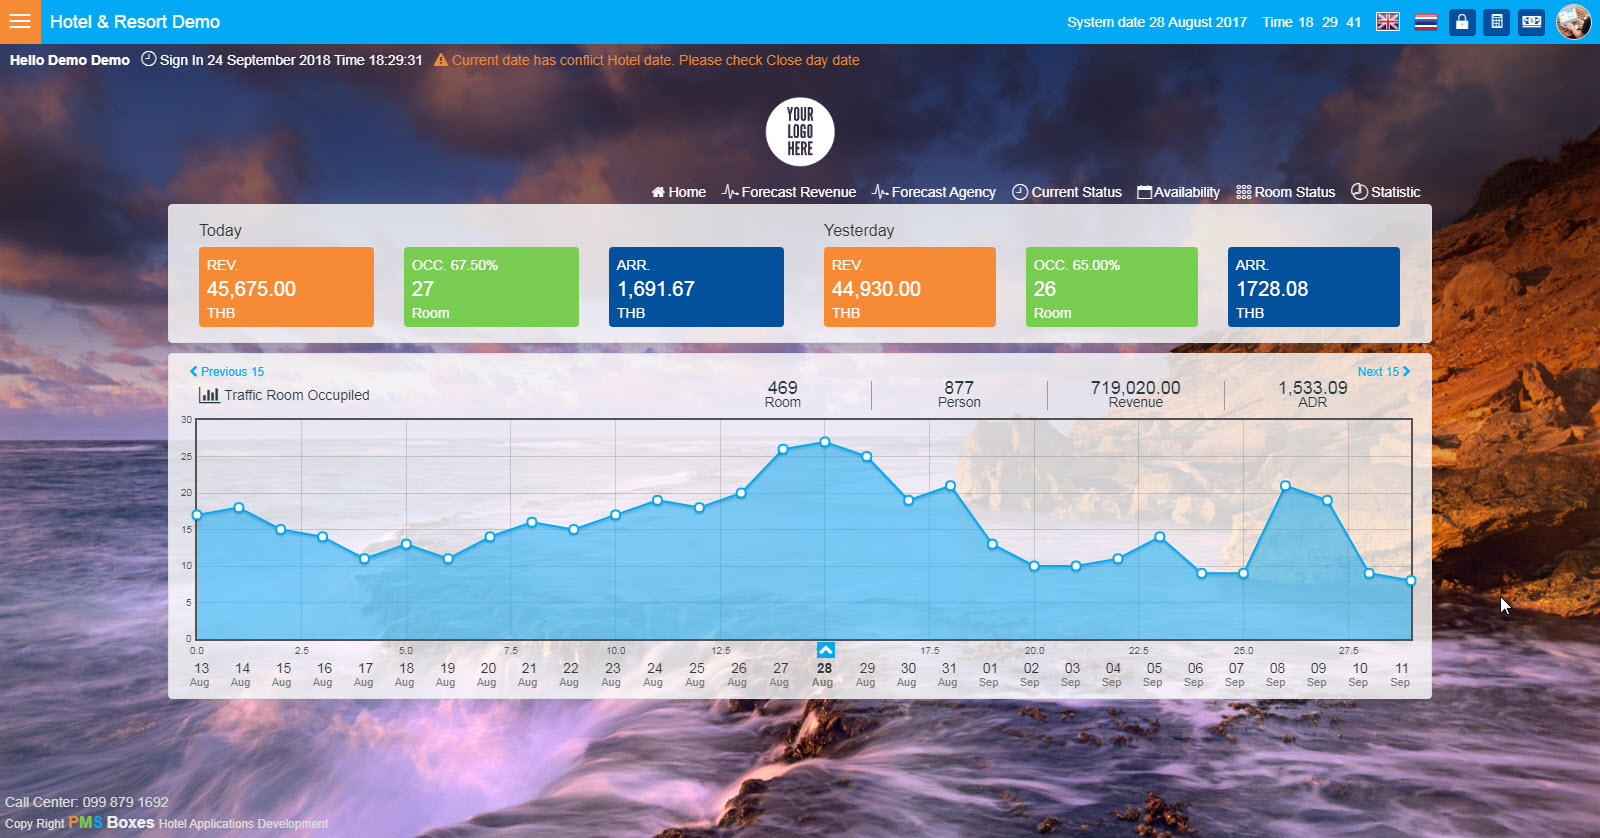The image size is (1600, 838).
Task: Click yesterday's green OCC. 65.00% tile
Action: coord(1111,287)
